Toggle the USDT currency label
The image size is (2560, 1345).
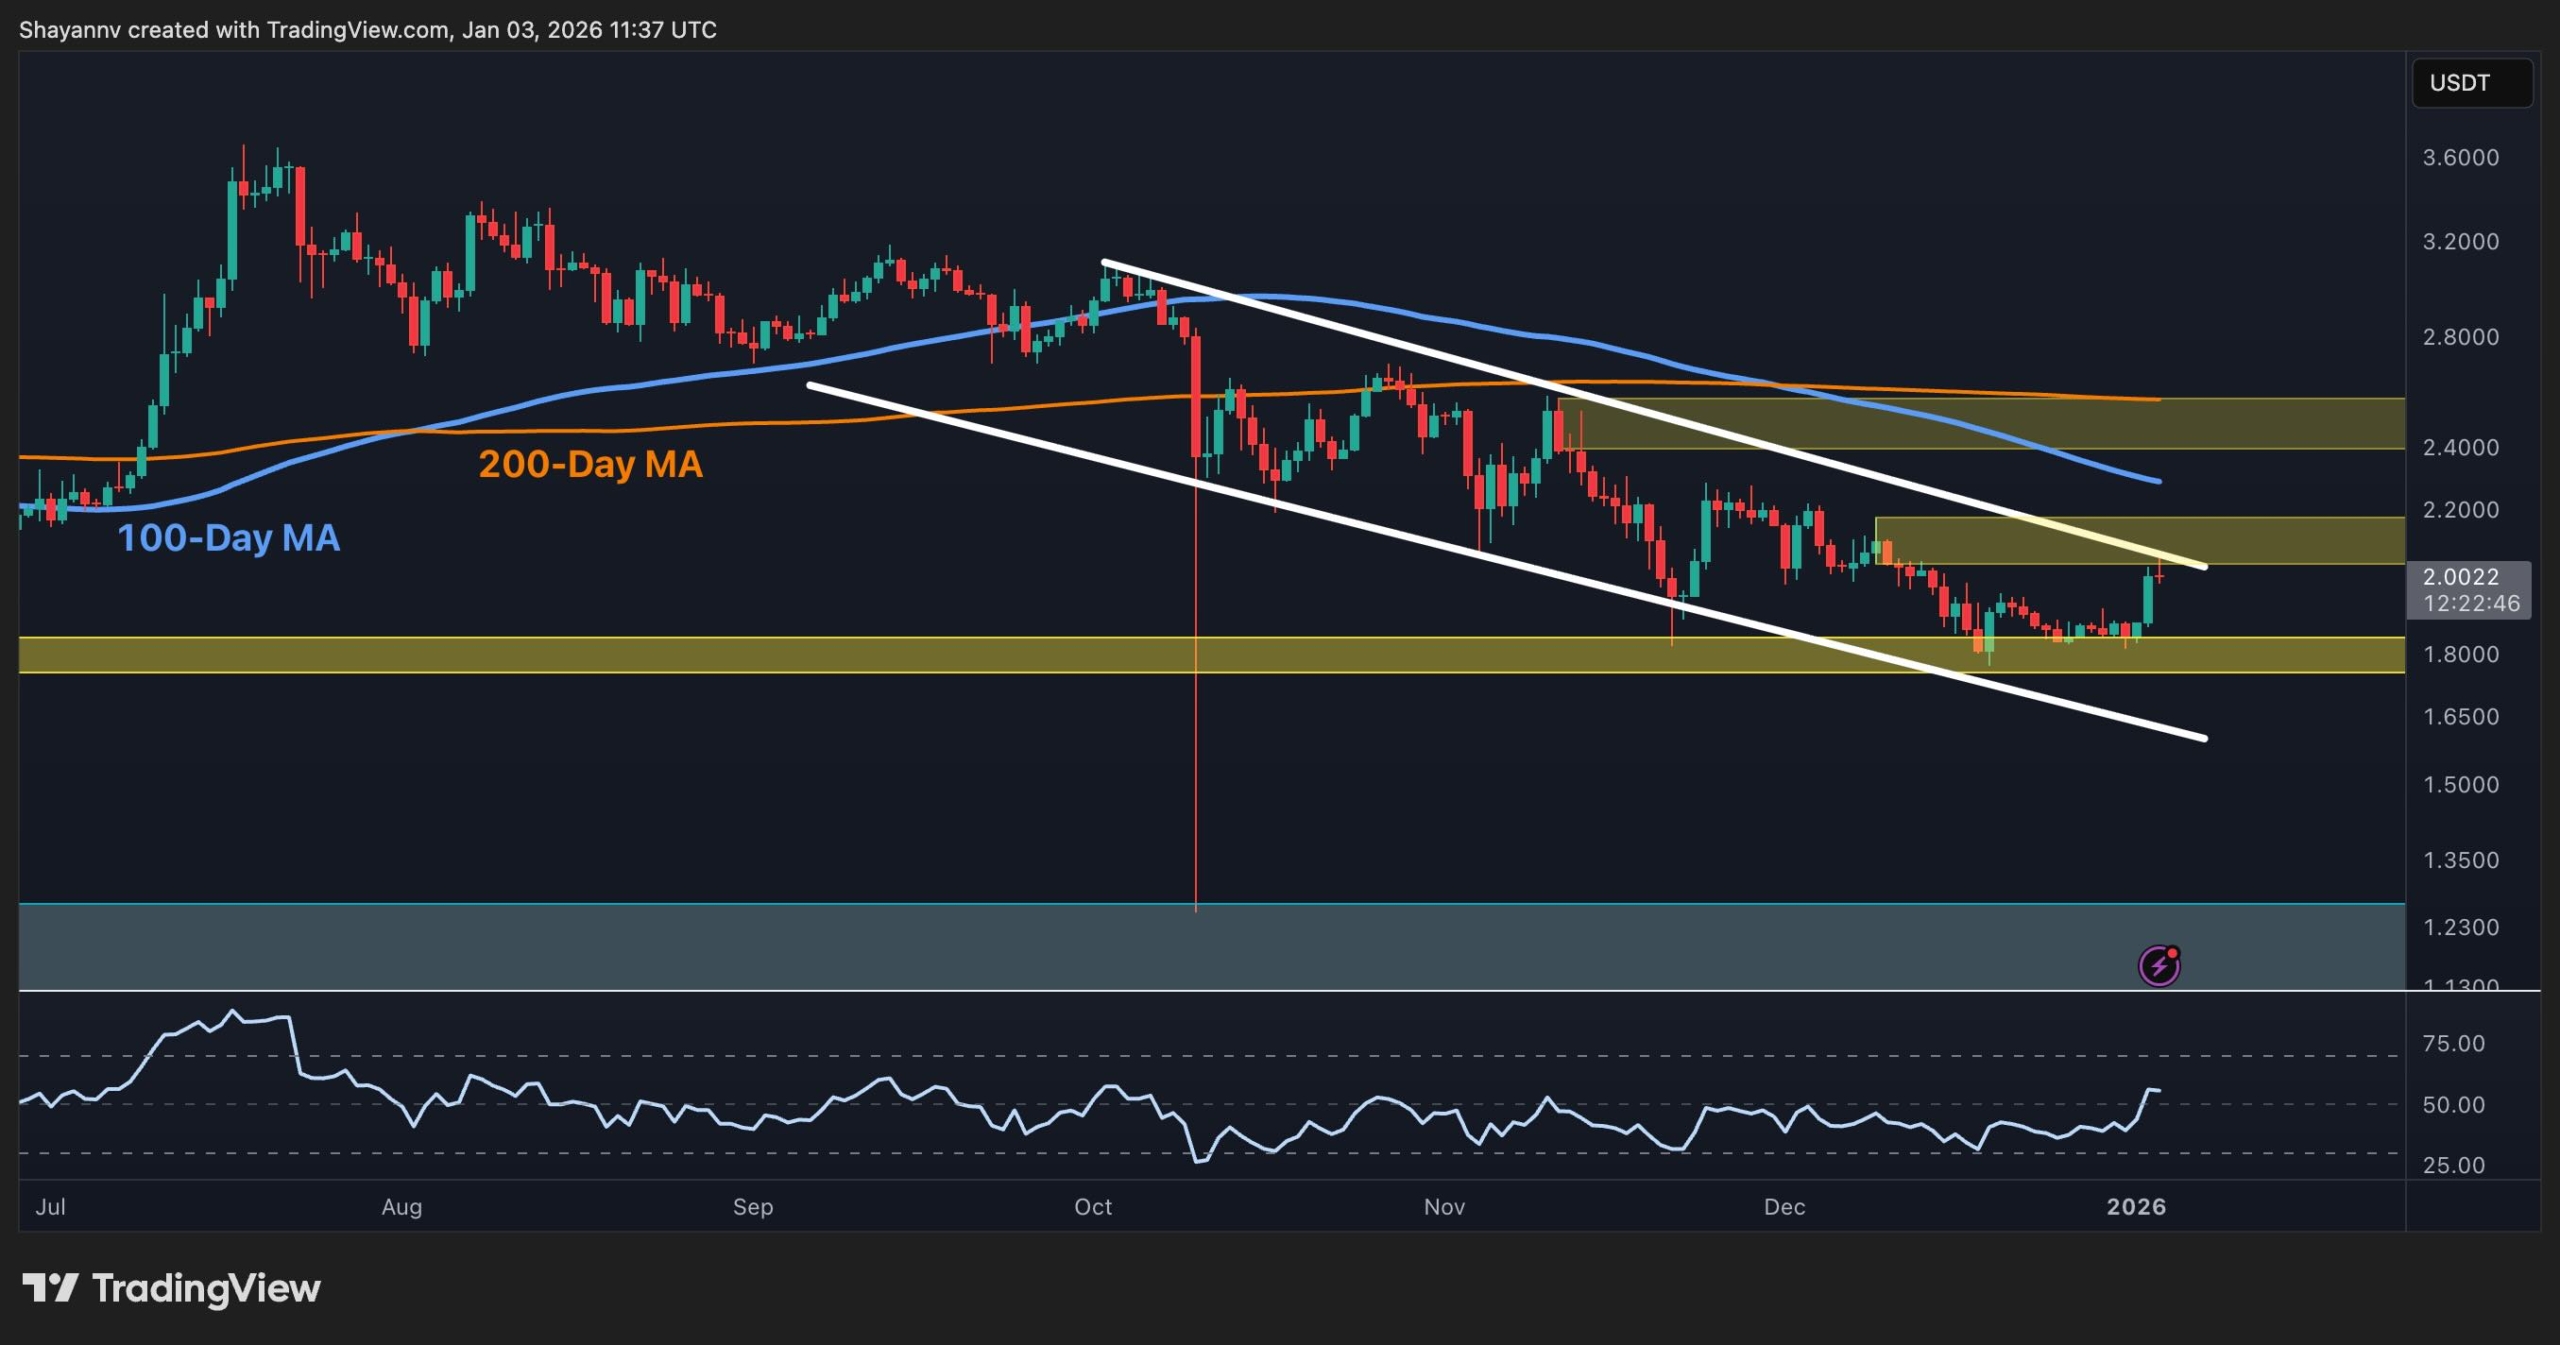pyautogui.click(x=2471, y=83)
